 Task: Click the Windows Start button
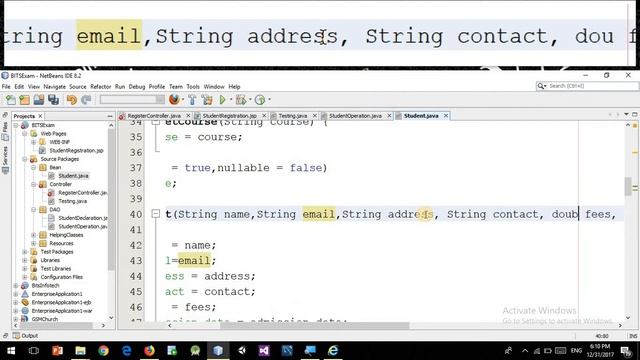click(11, 351)
